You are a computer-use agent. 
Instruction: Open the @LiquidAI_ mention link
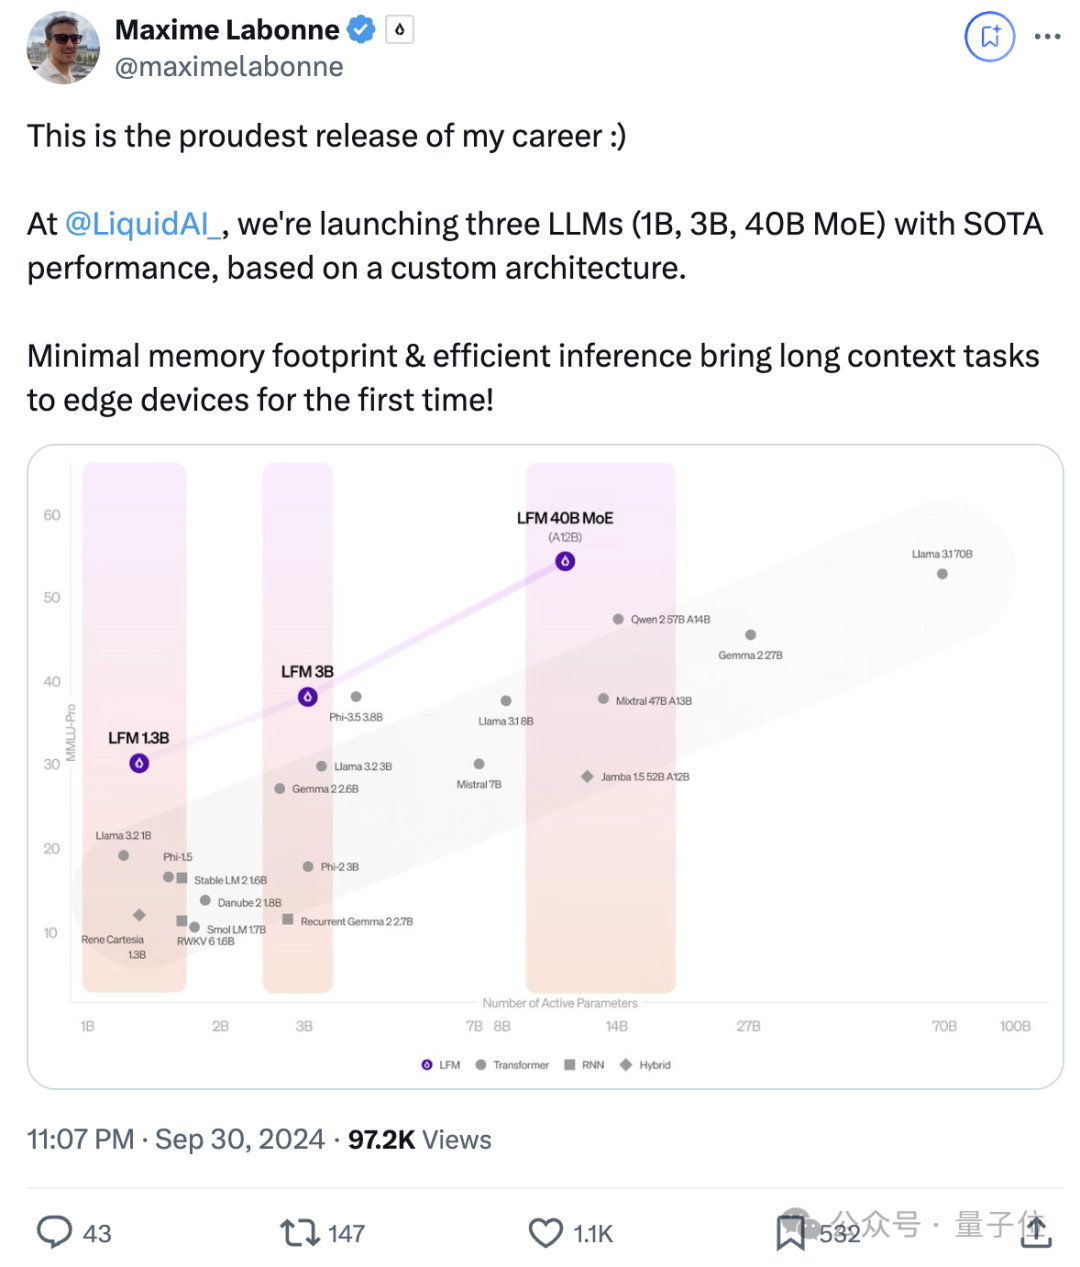(x=143, y=224)
